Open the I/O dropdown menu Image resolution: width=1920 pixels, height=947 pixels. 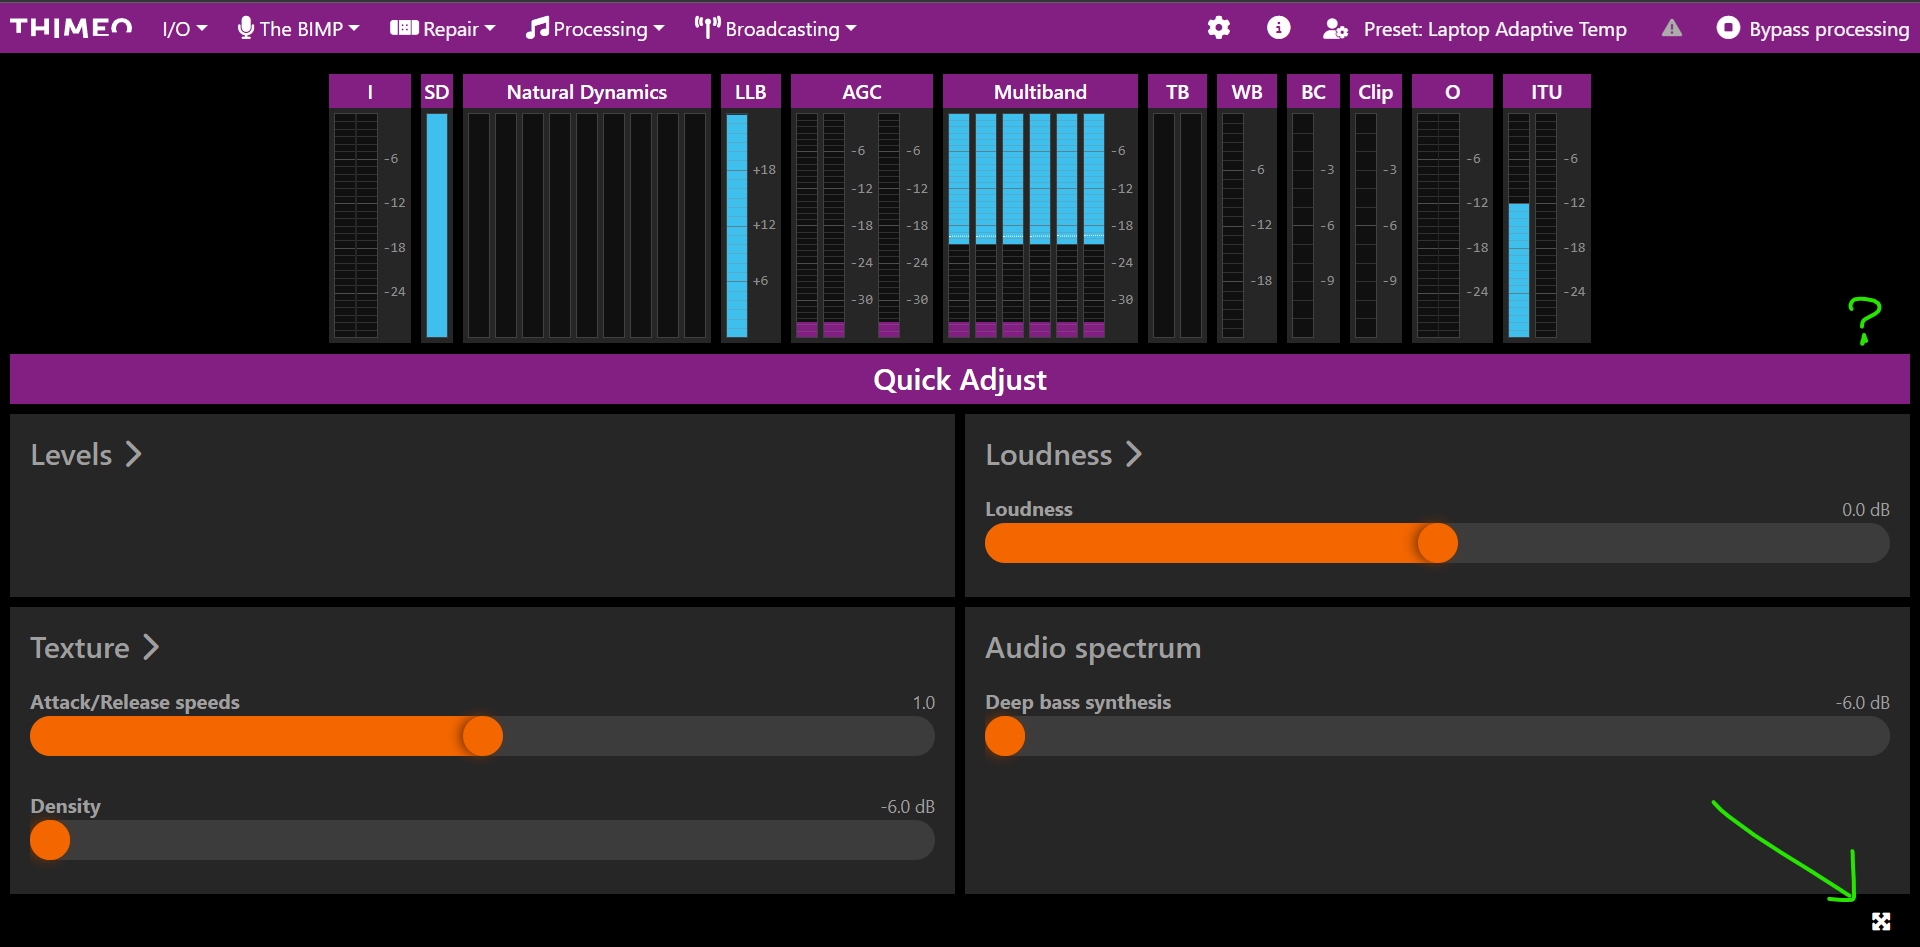[184, 29]
